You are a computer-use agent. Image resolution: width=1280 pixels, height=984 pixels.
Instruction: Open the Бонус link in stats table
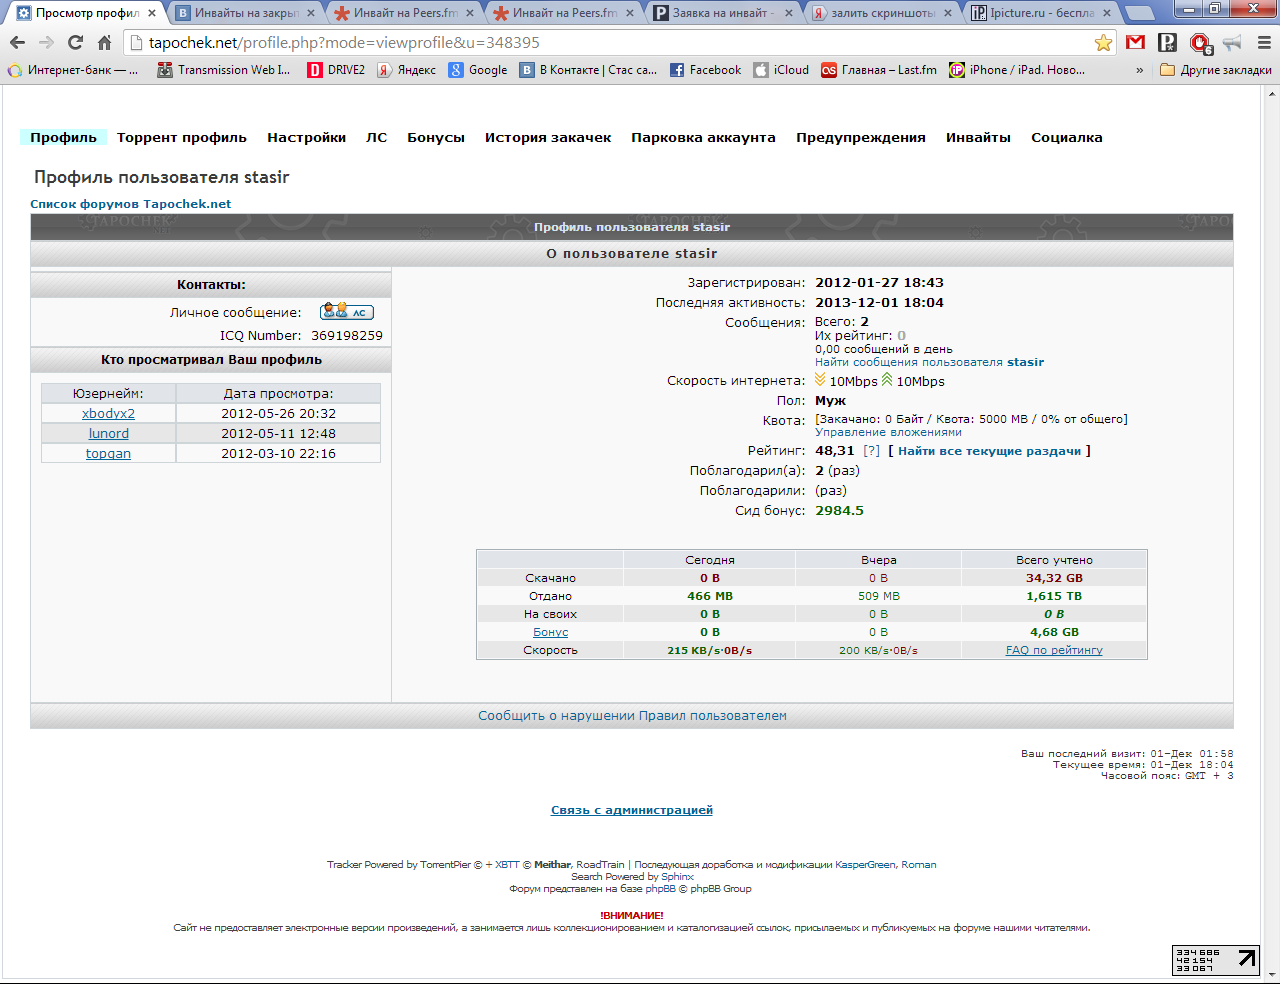[550, 632]
